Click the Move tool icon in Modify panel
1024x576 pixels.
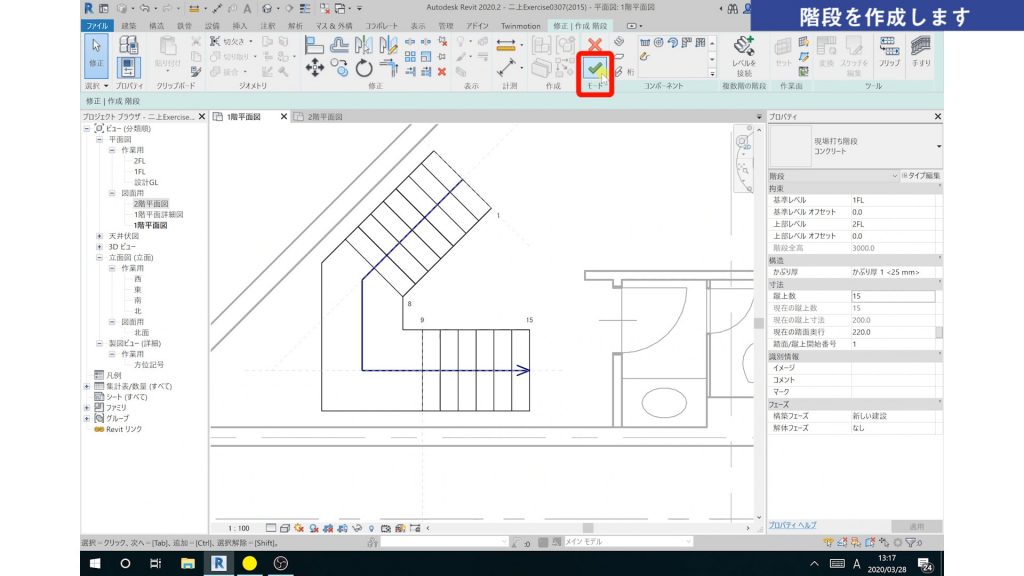pos(314,68)
